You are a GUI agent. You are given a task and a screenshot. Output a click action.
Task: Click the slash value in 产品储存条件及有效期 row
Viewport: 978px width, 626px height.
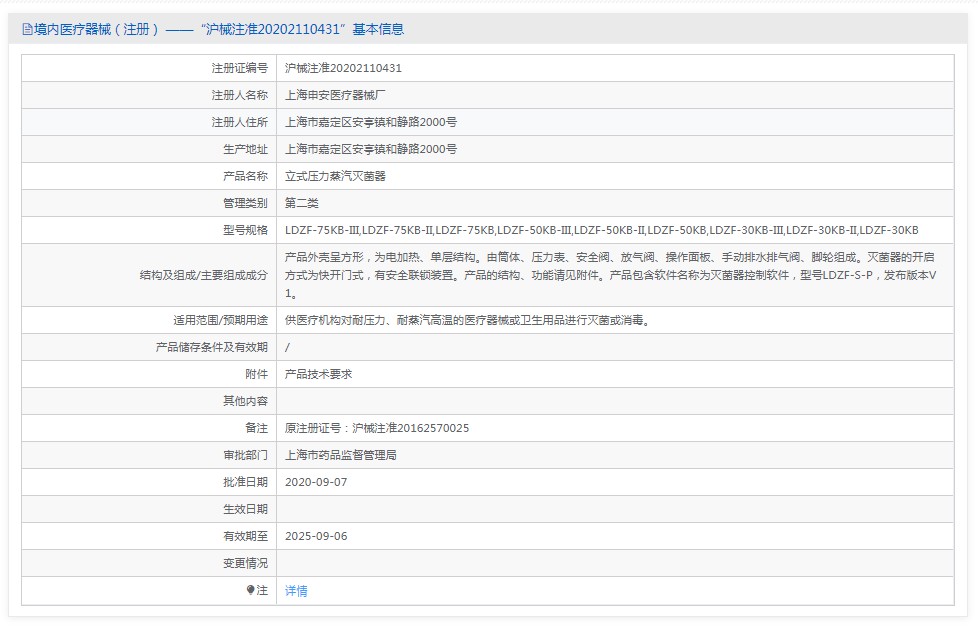287,347
